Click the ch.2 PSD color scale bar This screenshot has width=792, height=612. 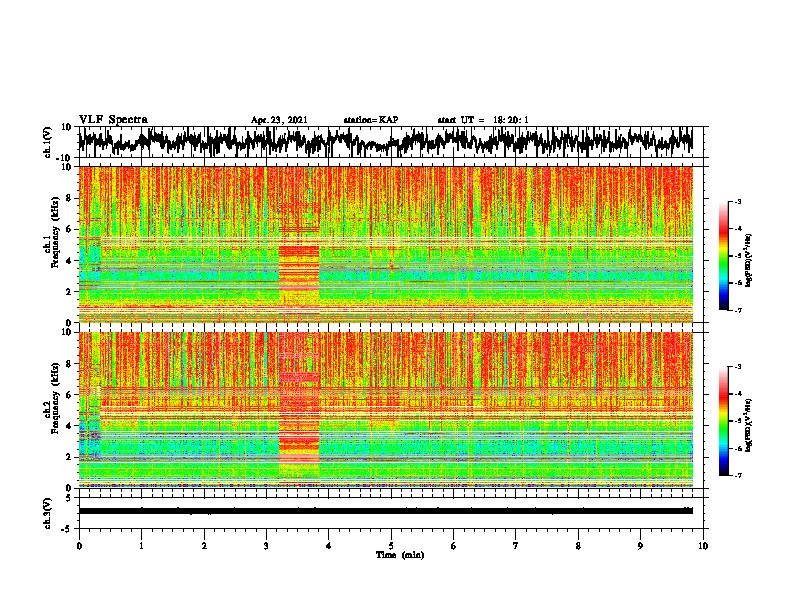click(x=723, y=421)
